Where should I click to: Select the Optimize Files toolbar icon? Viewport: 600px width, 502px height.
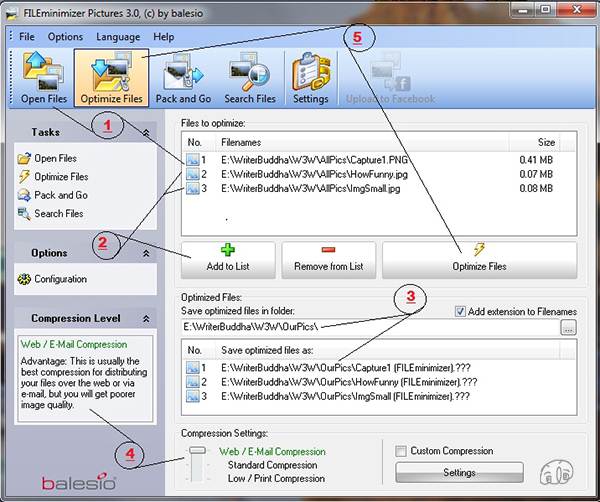(111, 78)
